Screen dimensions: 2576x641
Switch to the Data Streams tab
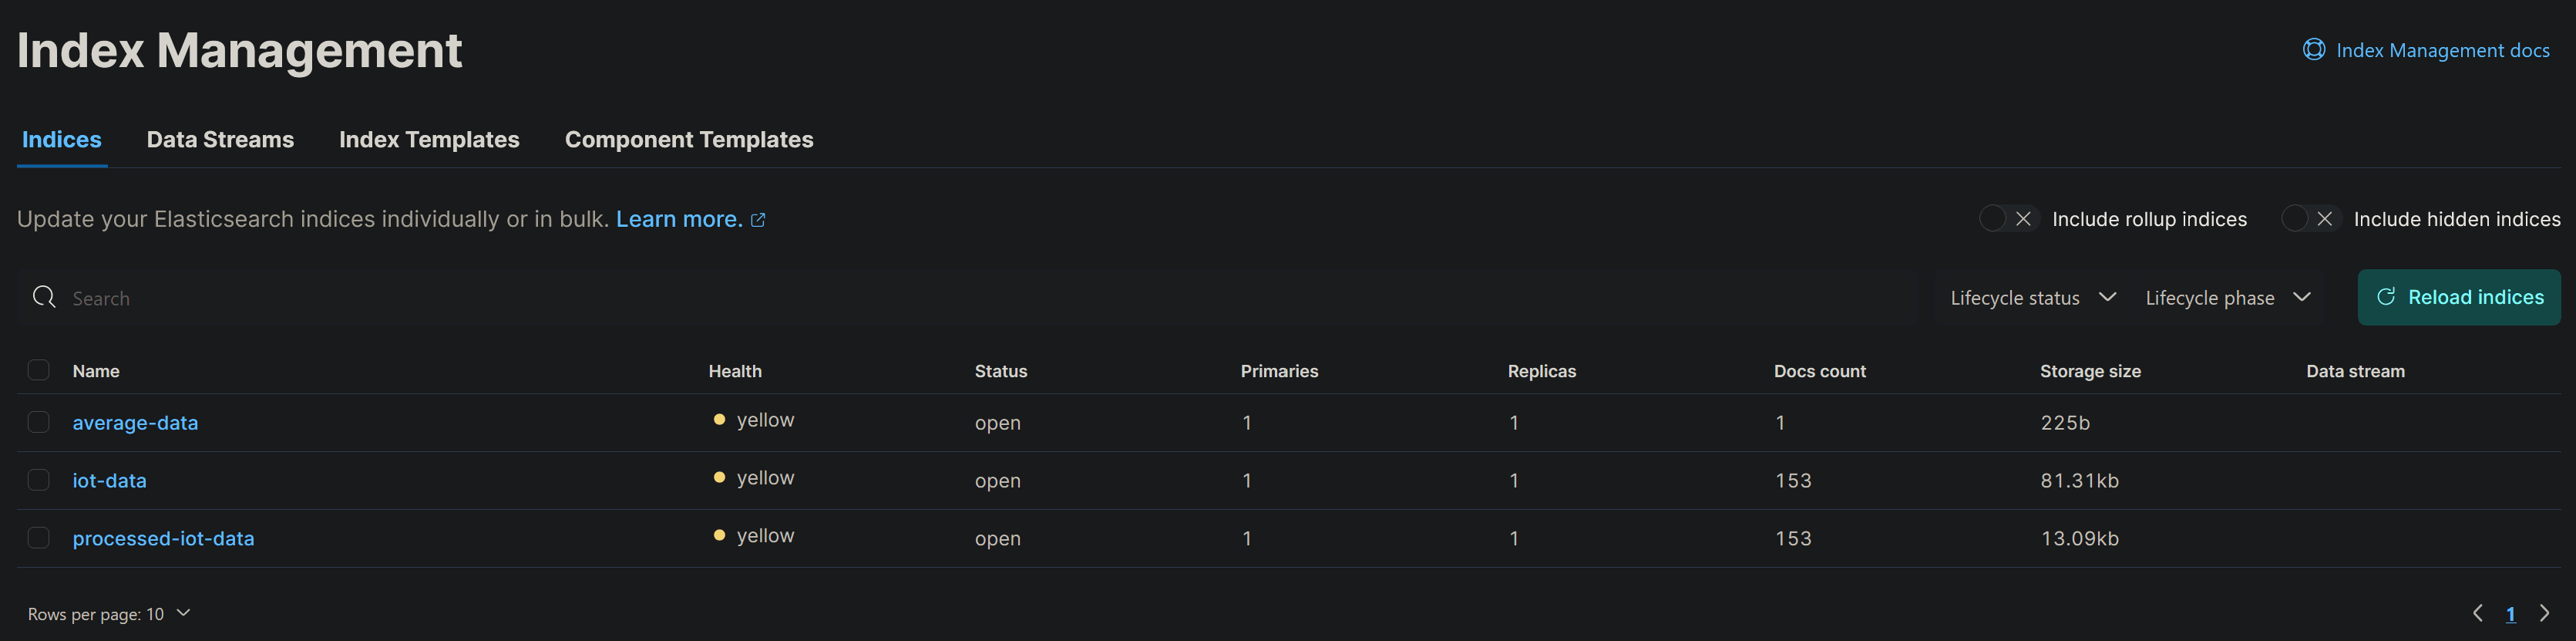coord(220,139)
